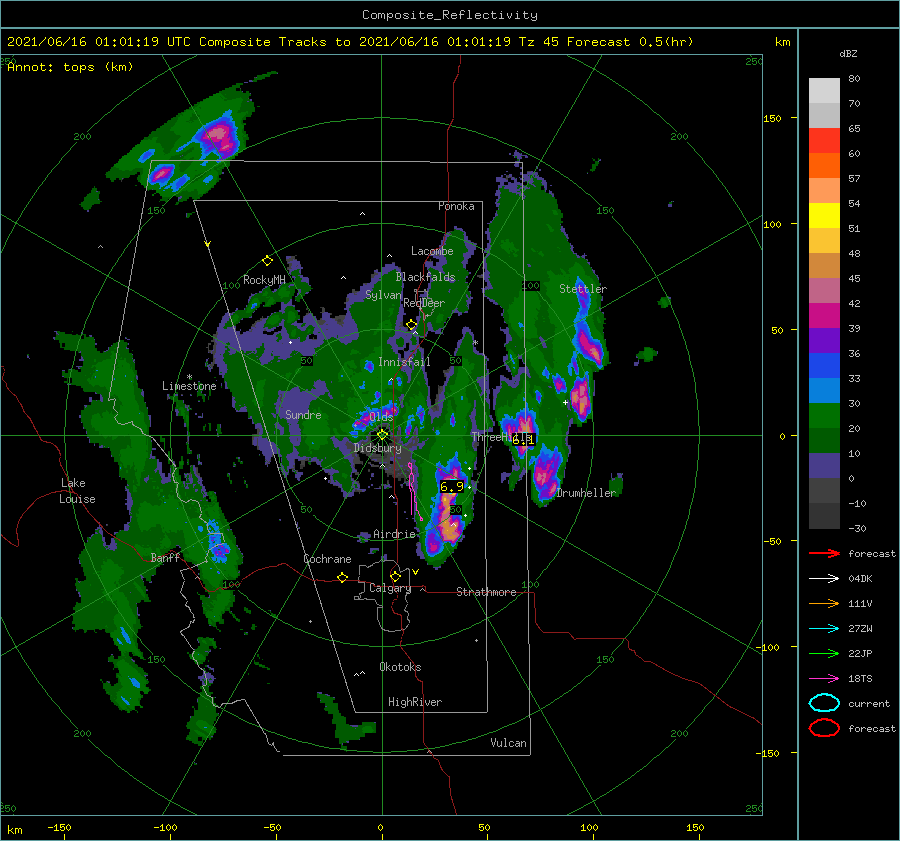Click the Ponoka town label
This screenshot has width=900, height=841.
tap(456, 206)
